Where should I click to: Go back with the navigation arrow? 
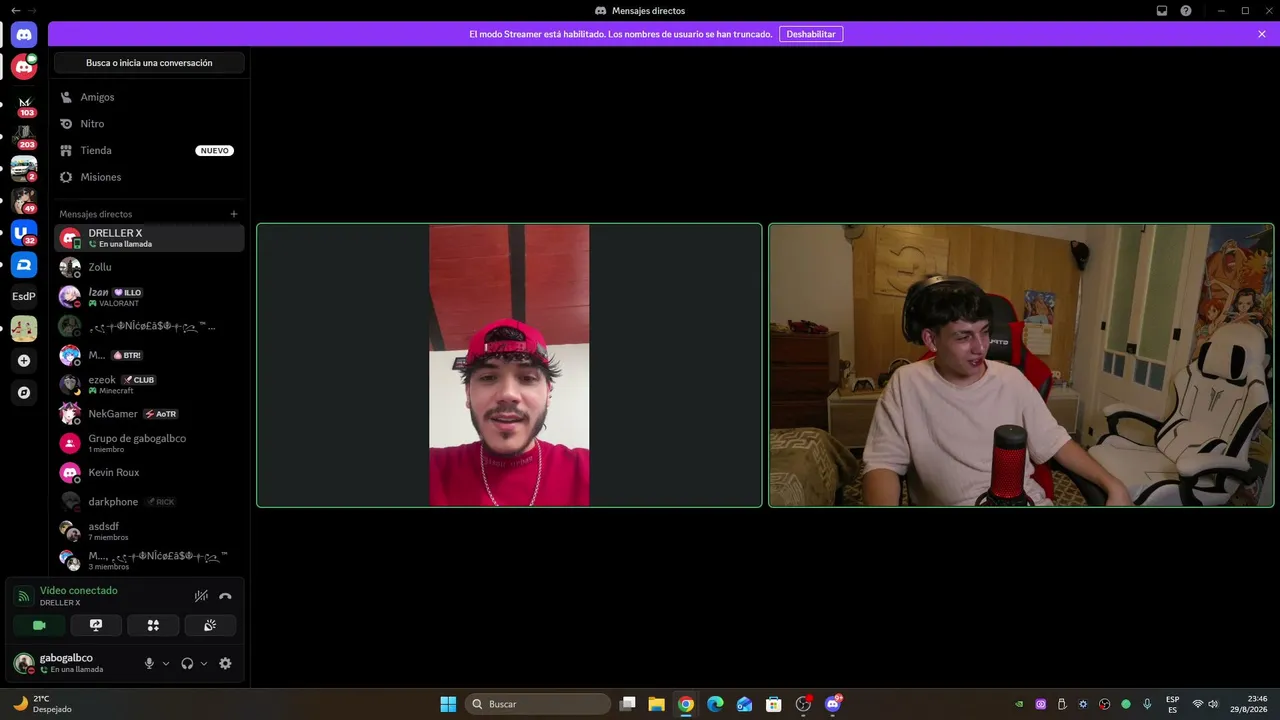point(15,10)
